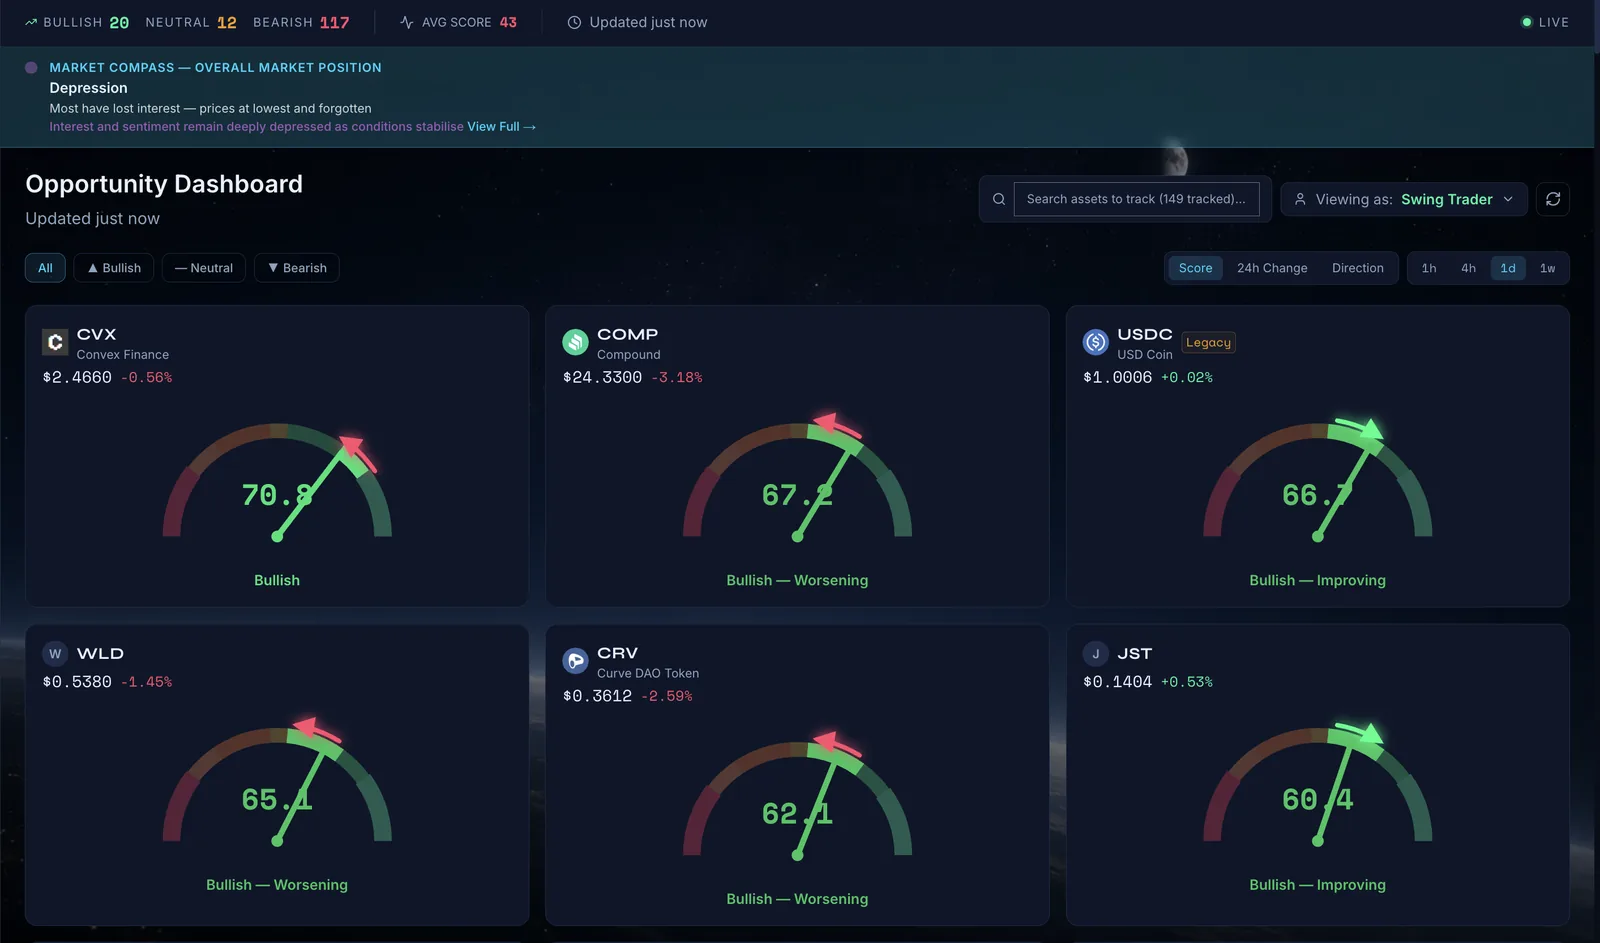Viewport: 1600px width, 943px height.
Task: Click the Depression market position title
Action: [x=89, y=88]
